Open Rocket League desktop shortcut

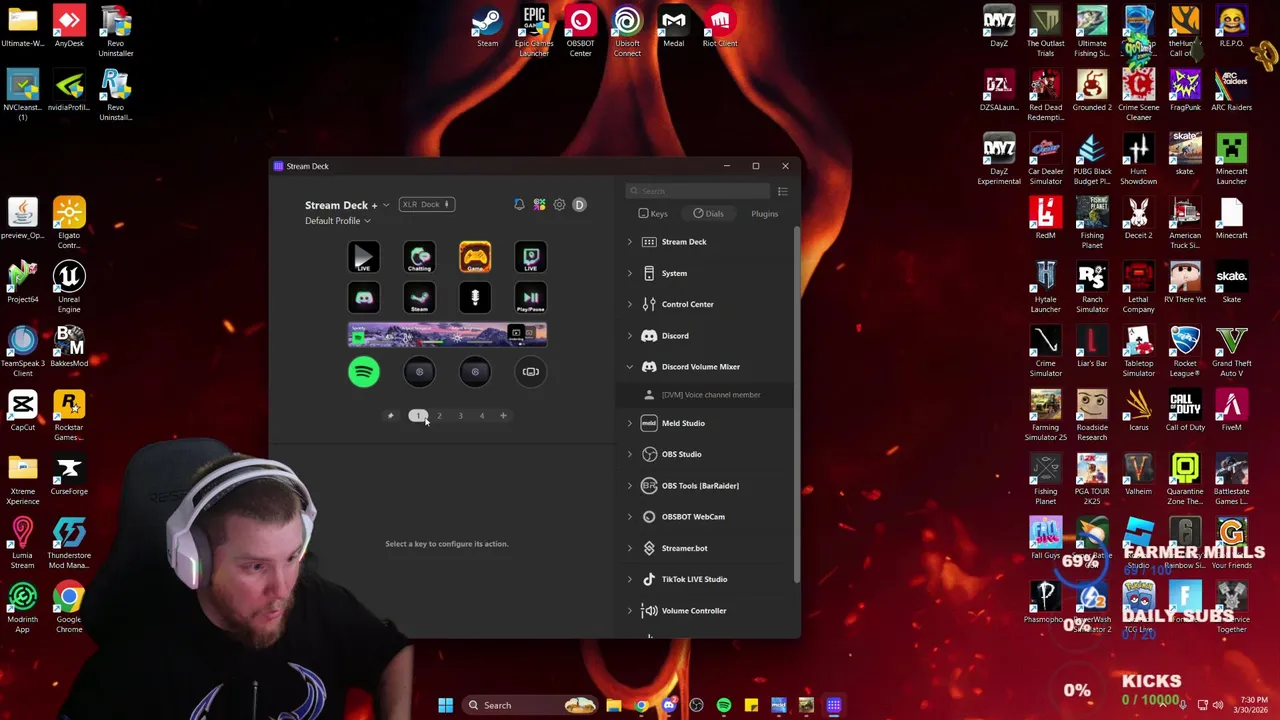click(x=1185, y=351)
